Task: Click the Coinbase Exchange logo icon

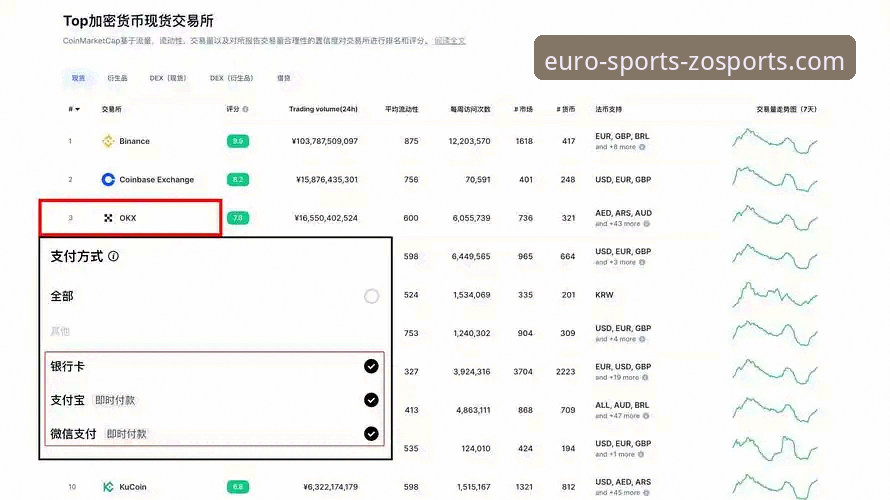Action: [x=108, y=180]
